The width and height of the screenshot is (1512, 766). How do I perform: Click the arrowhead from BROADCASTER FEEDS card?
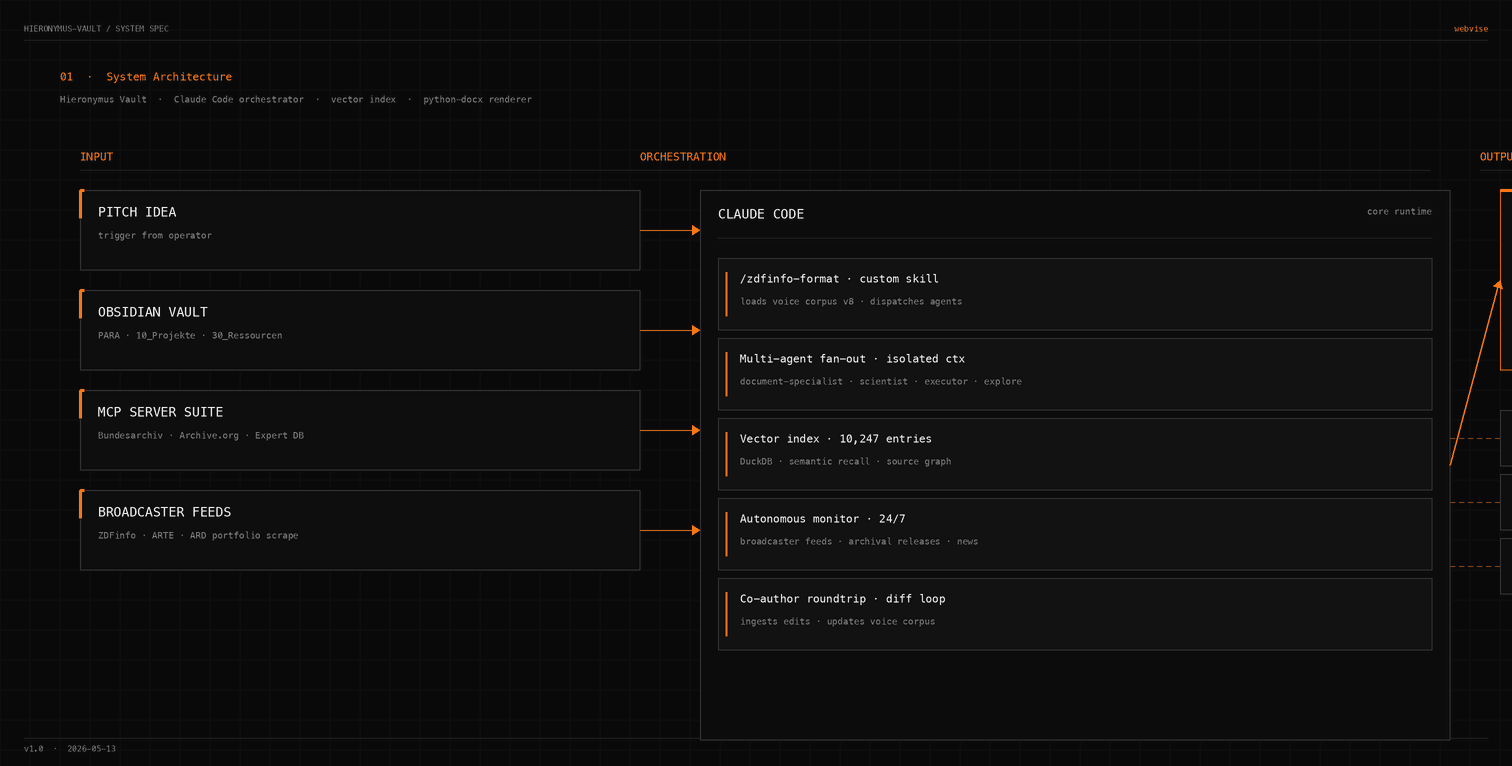coord(695,530)
